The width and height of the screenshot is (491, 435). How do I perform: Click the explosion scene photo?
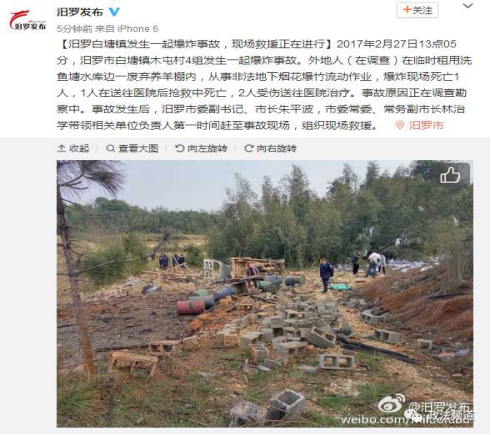click(265, 294)
